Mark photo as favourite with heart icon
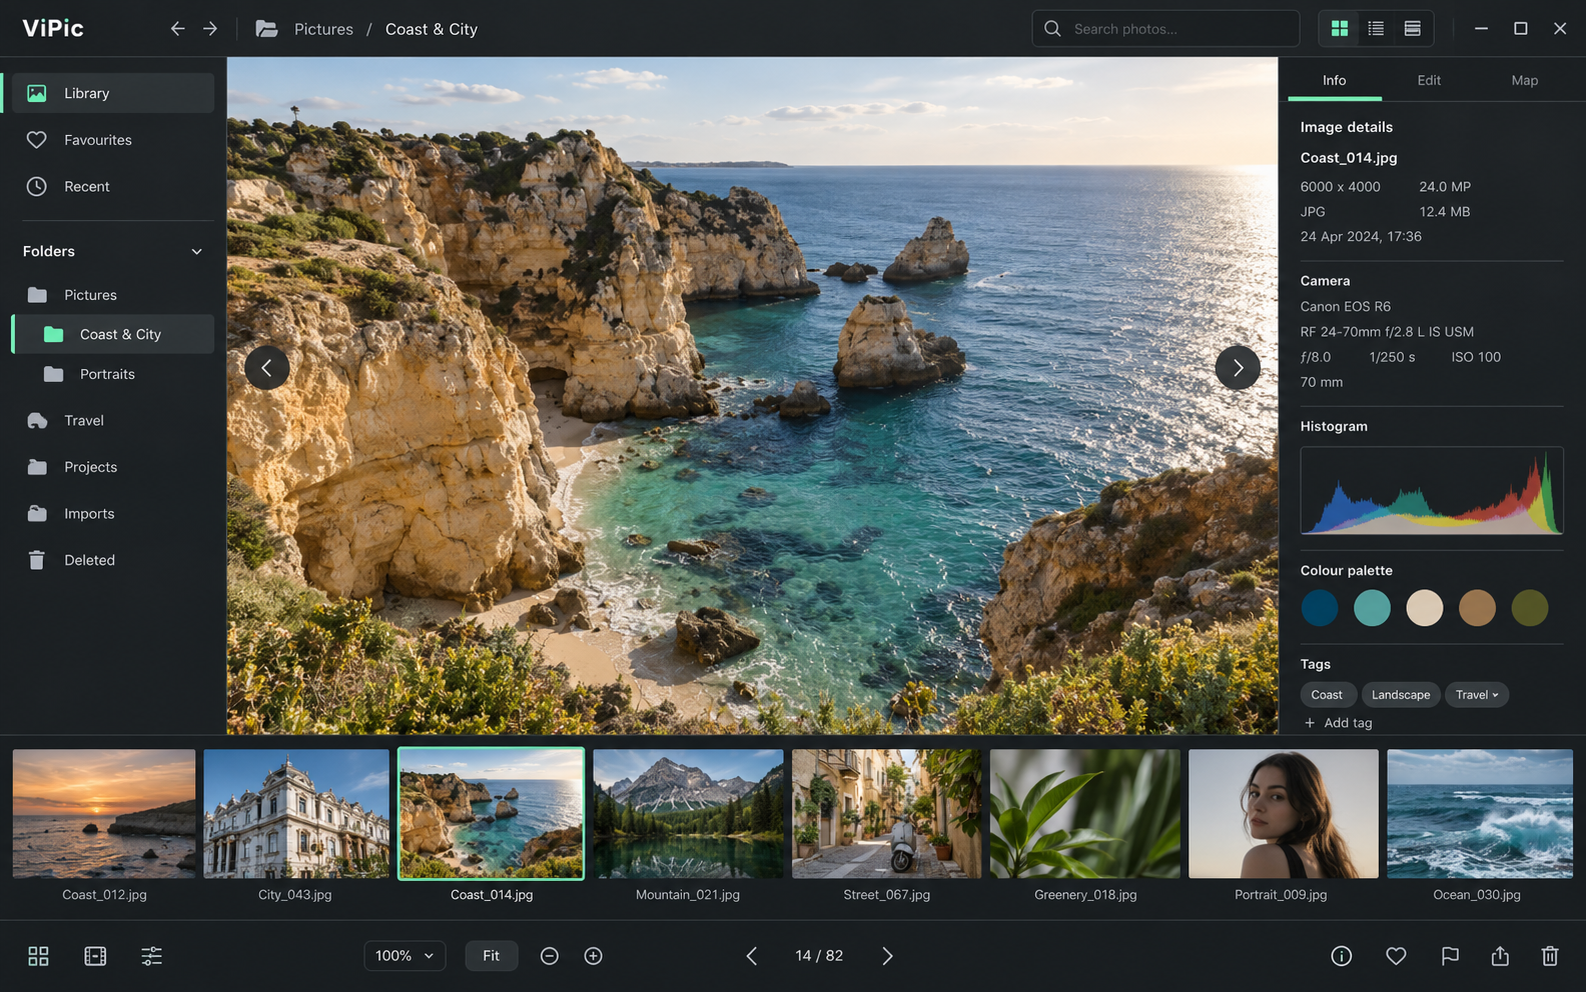The image size is (1586, 992). [x=1396, y=956]
